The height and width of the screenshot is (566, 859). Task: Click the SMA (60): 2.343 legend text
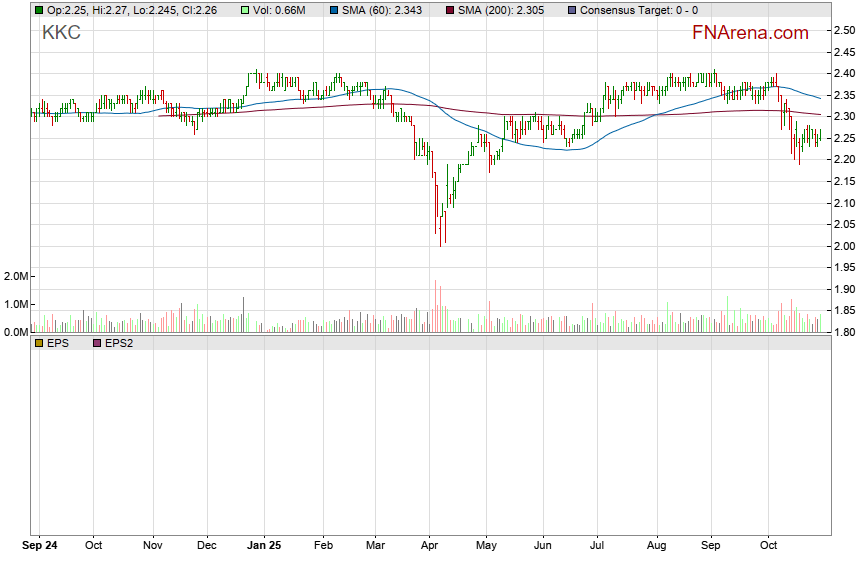(x=385, y=10)
